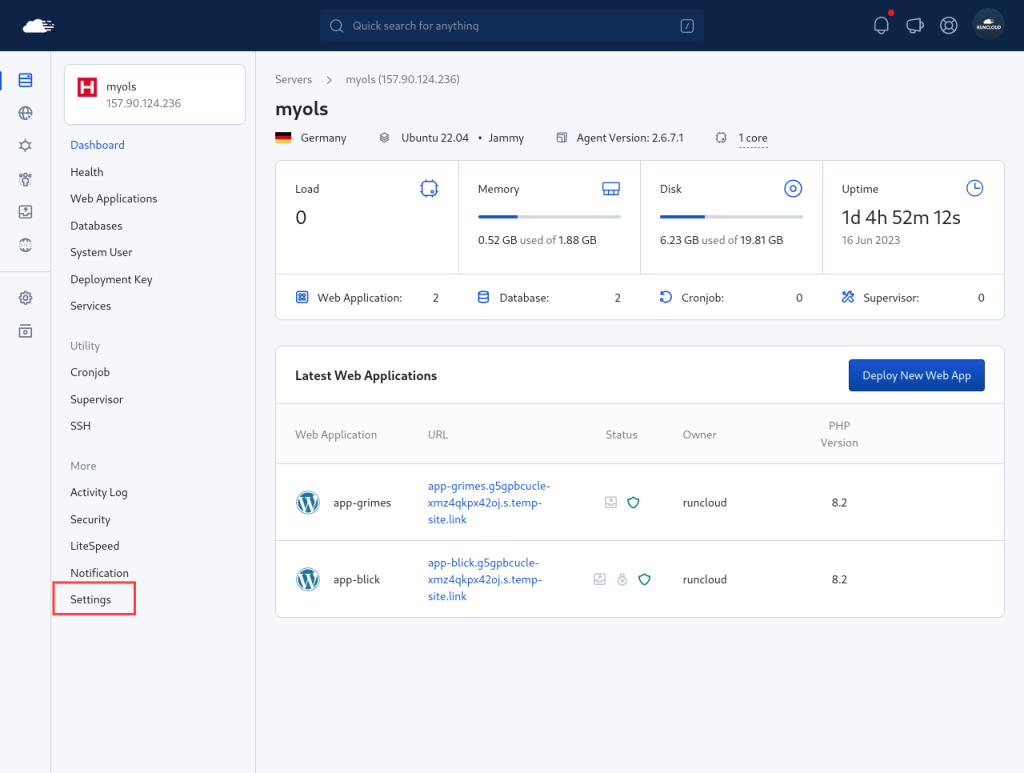Open the gear settings icon in the left rail
This screenshot has width=1024, height=773.
(x=25, y=298)
